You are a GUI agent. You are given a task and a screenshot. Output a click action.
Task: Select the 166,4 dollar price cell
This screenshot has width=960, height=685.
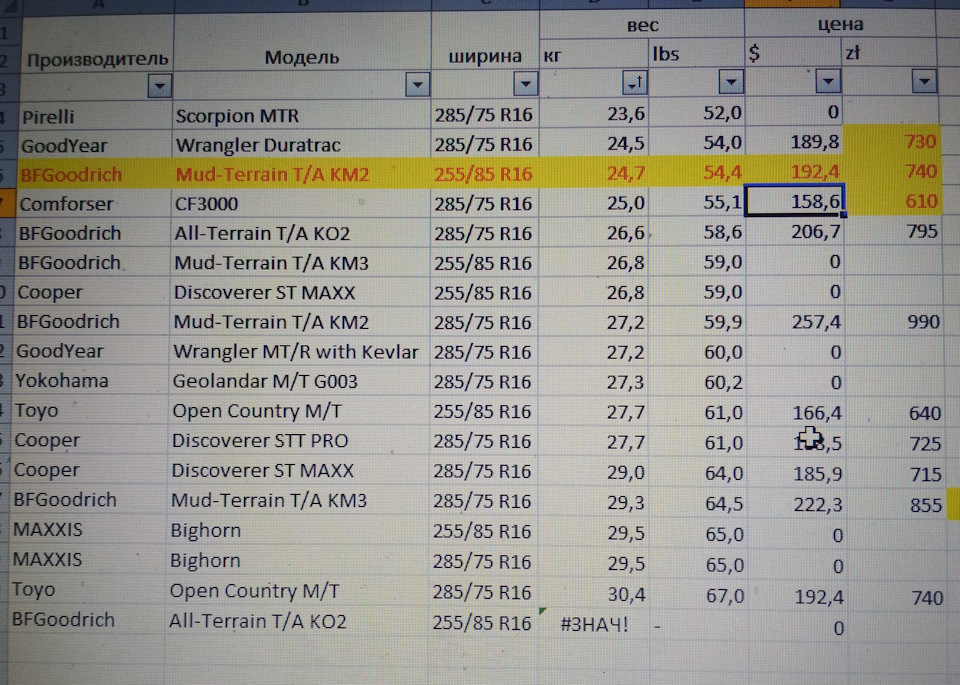(x=797, y=413)
